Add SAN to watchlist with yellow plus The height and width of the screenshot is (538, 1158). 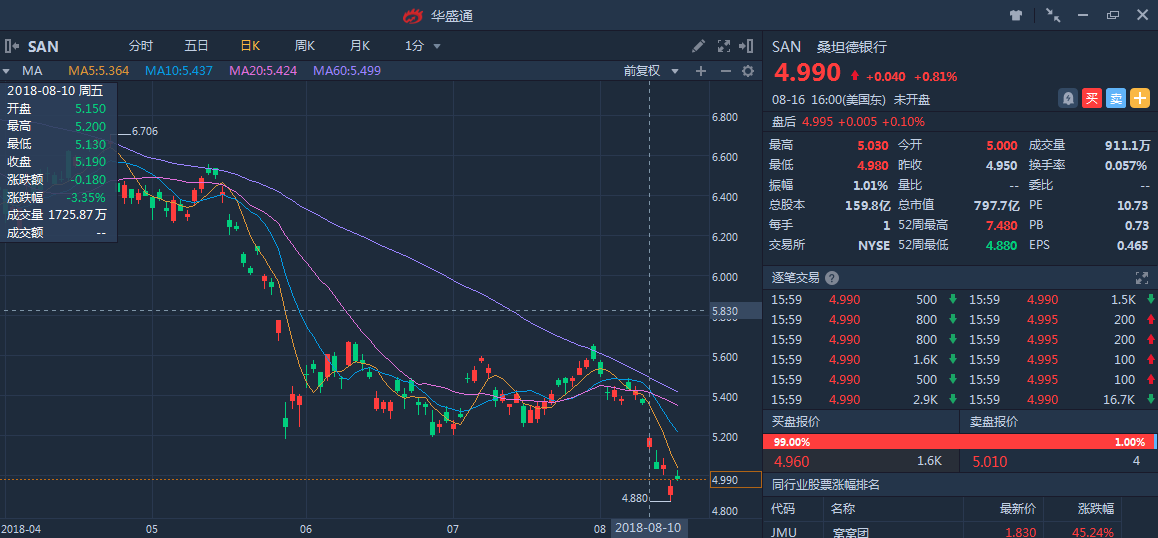[1140, 98]
